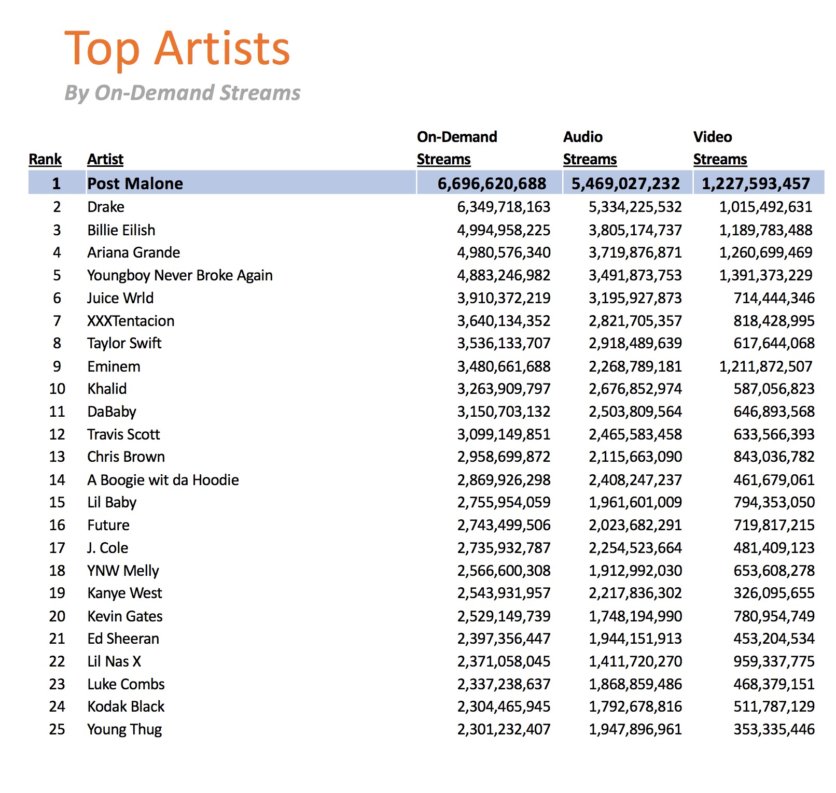Click the Top Artists title
The height and width of the screenshot is (793, 836).
(x=177, y=48)
